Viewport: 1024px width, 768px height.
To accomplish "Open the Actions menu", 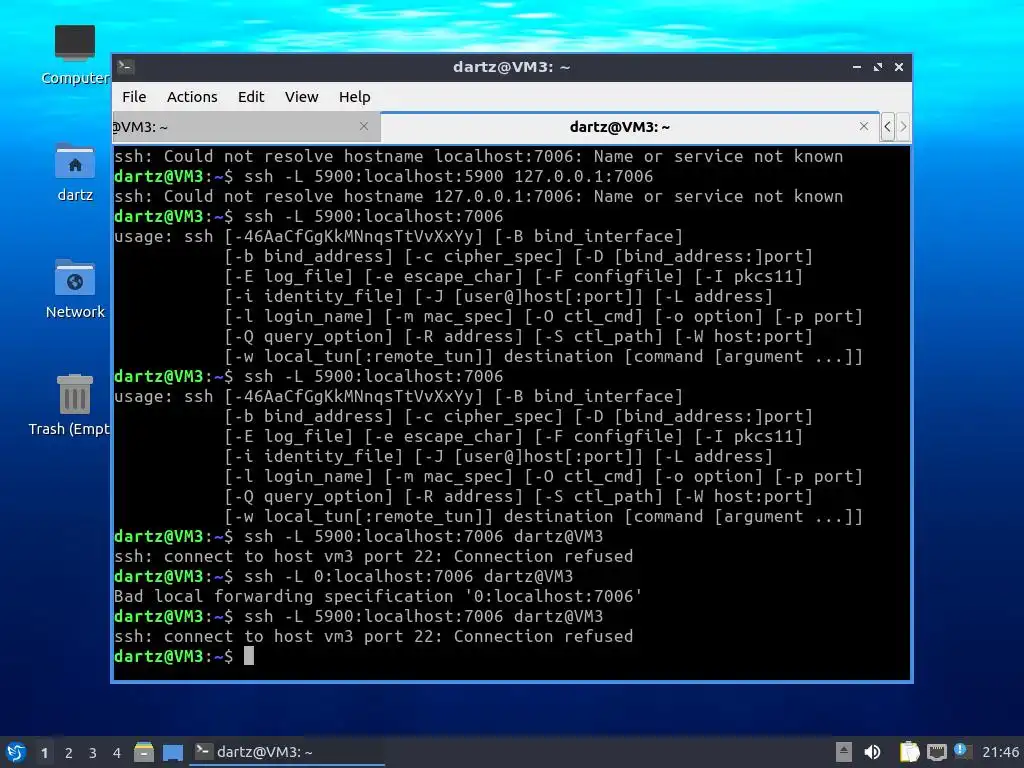I will click(x=192, y=97).
